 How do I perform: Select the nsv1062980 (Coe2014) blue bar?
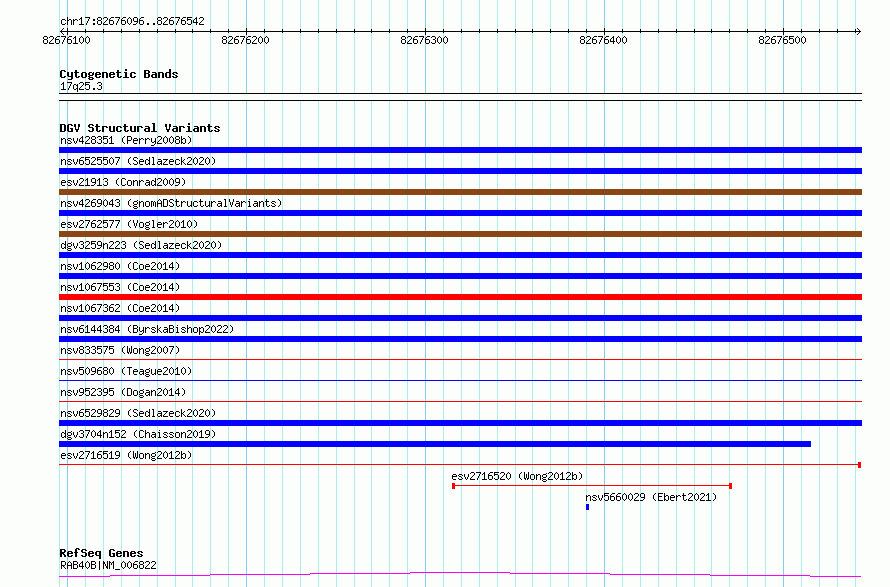click(460, 276)
